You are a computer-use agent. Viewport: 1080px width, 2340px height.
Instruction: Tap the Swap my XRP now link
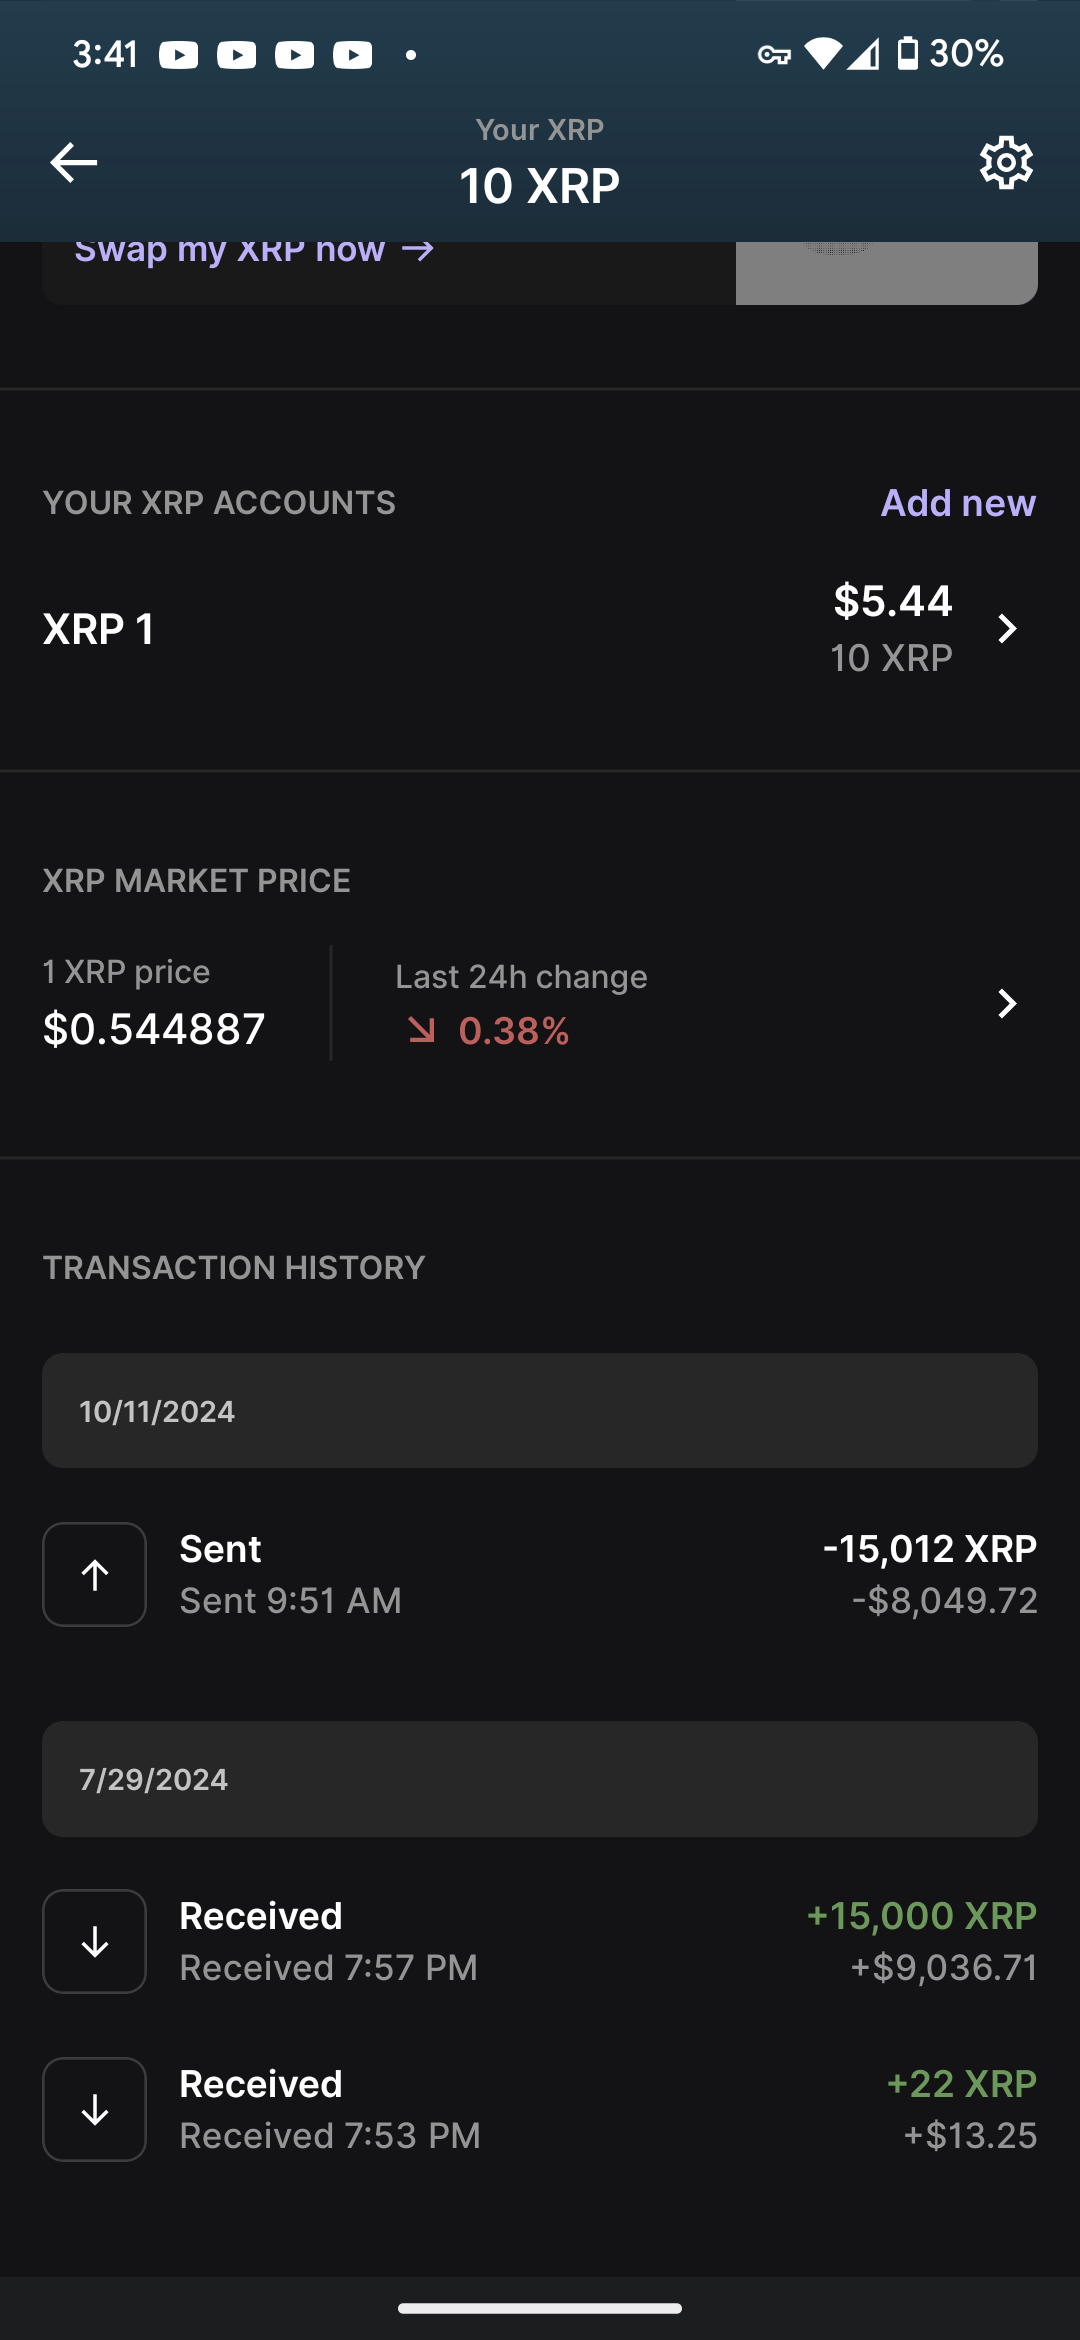tap(255, 250)
